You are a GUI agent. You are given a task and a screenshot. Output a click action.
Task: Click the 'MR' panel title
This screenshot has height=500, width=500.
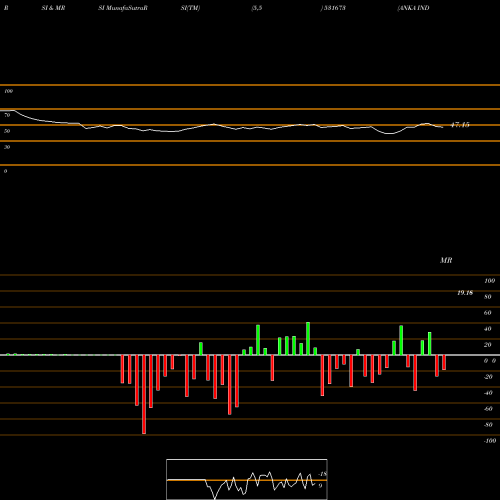[x=446, y=260]
